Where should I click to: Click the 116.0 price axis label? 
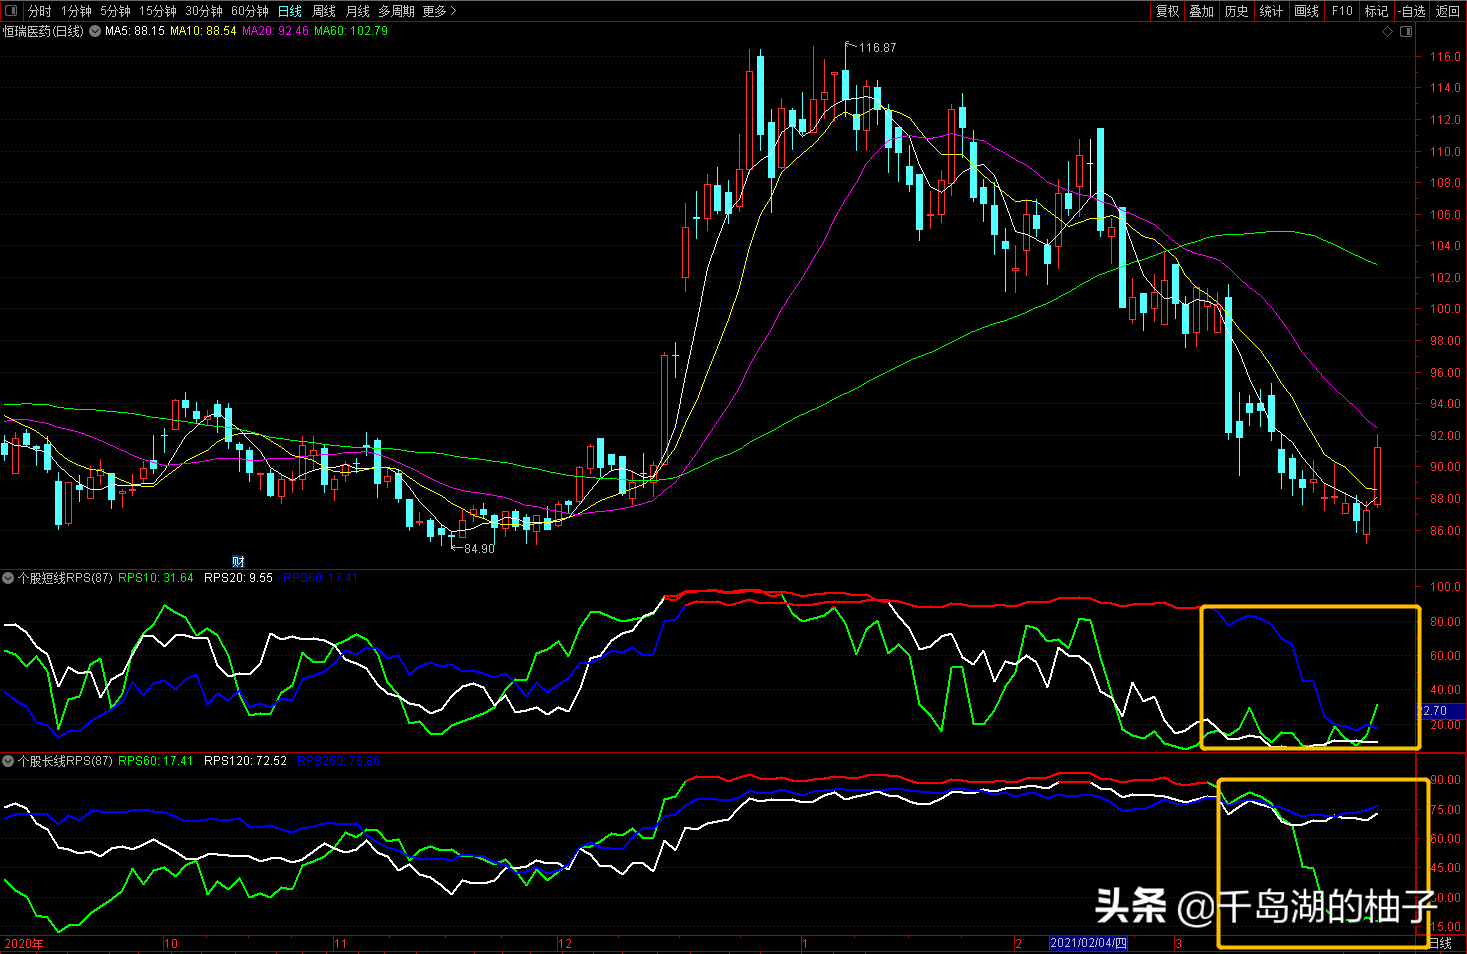(1445, 57)
